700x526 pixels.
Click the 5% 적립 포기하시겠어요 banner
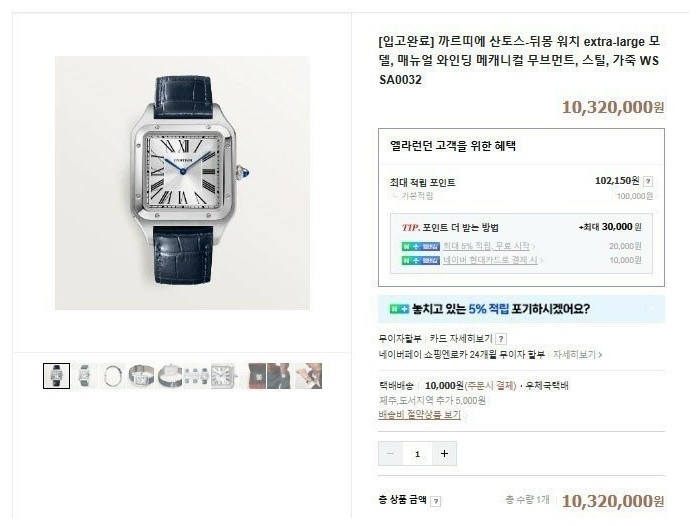point(521,309)
